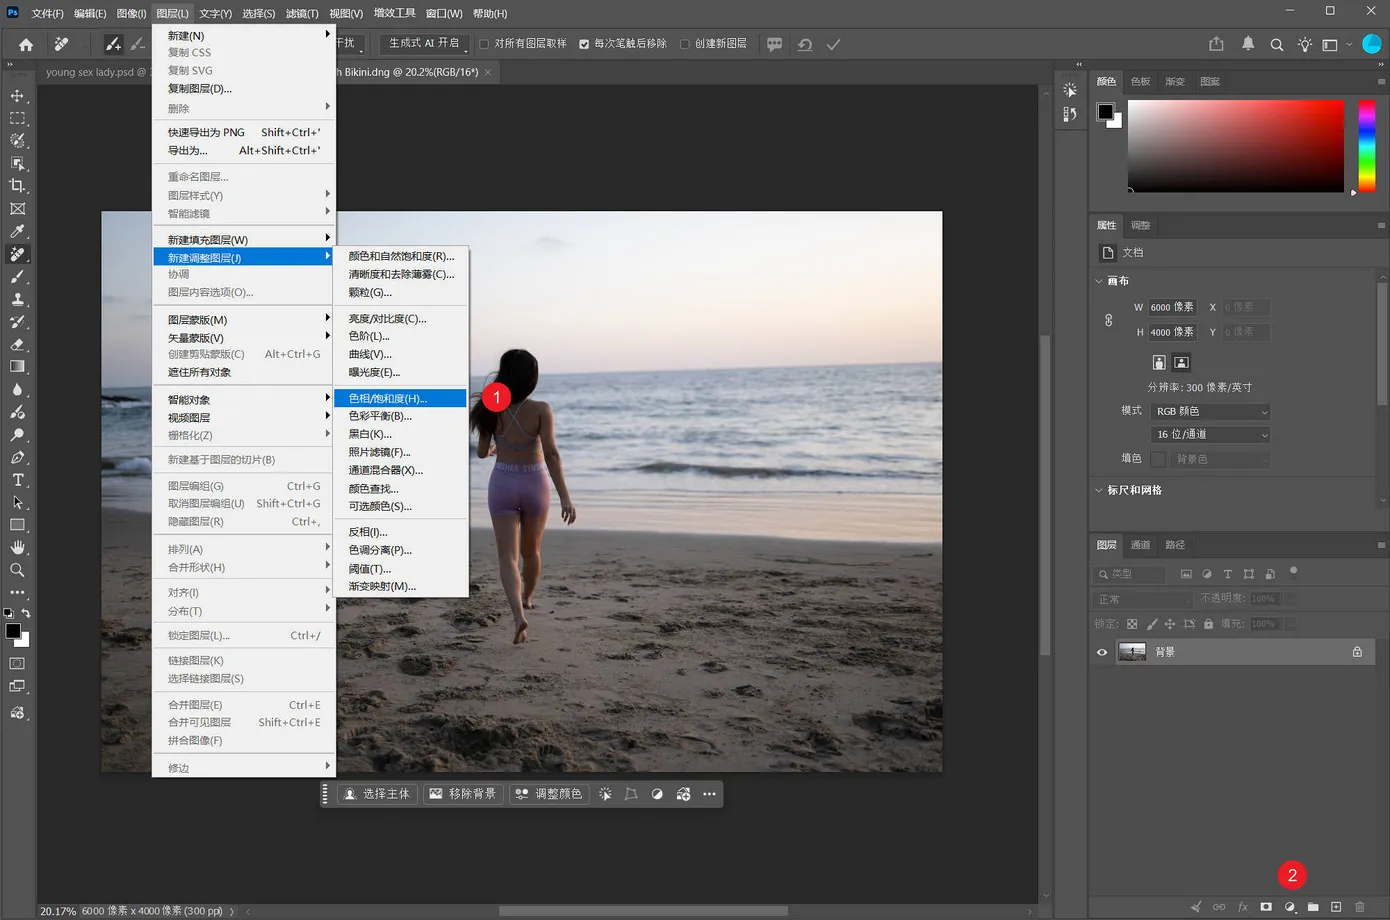
Task: Open the 16 位/通道 bit depth dropdown
Action: pos(1211,434)
